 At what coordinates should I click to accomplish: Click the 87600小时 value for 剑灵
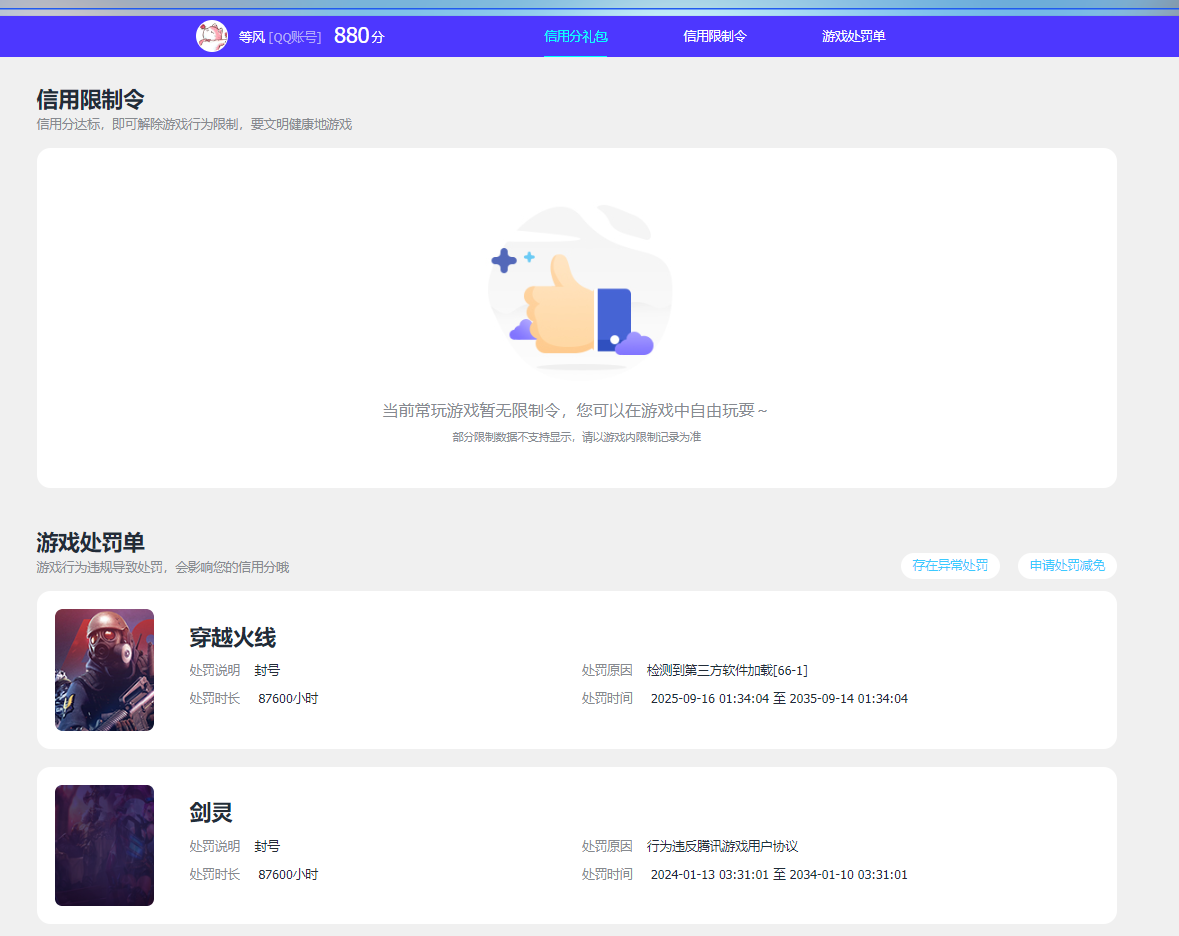pyautogui.click(x=288, y=874)
